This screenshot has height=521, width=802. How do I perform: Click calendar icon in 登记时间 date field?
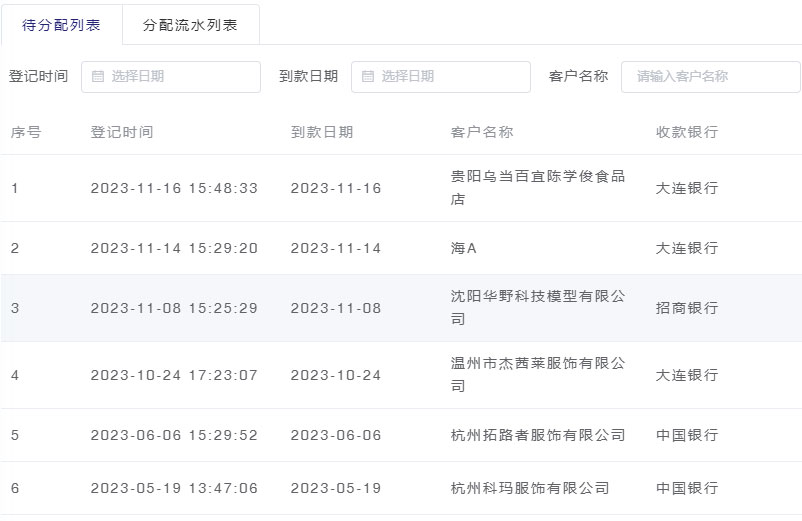pos(98,76)
